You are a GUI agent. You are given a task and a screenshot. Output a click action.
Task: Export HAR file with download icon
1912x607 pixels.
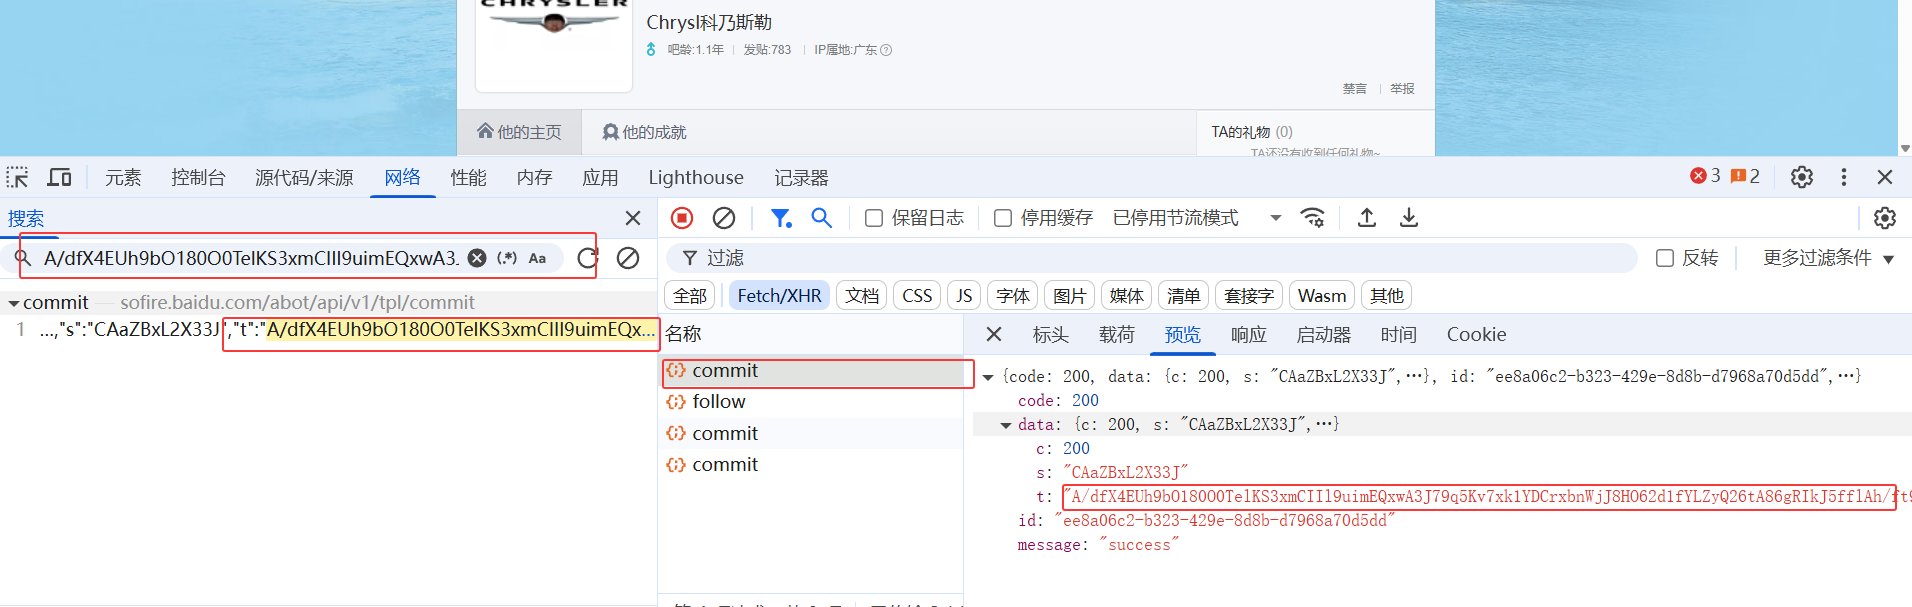pos(1409,218)
